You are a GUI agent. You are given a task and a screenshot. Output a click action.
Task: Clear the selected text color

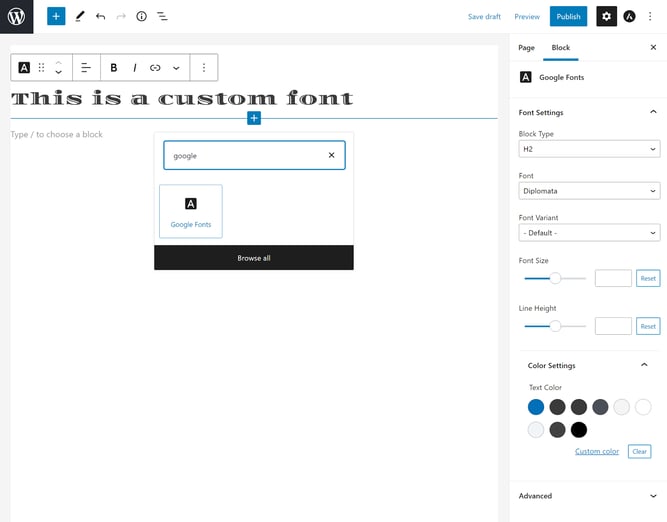tap(639, 451)
